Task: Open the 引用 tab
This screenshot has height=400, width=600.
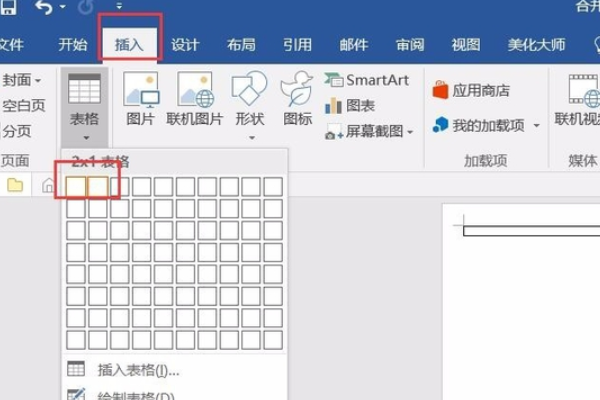Action: (297, 45)
